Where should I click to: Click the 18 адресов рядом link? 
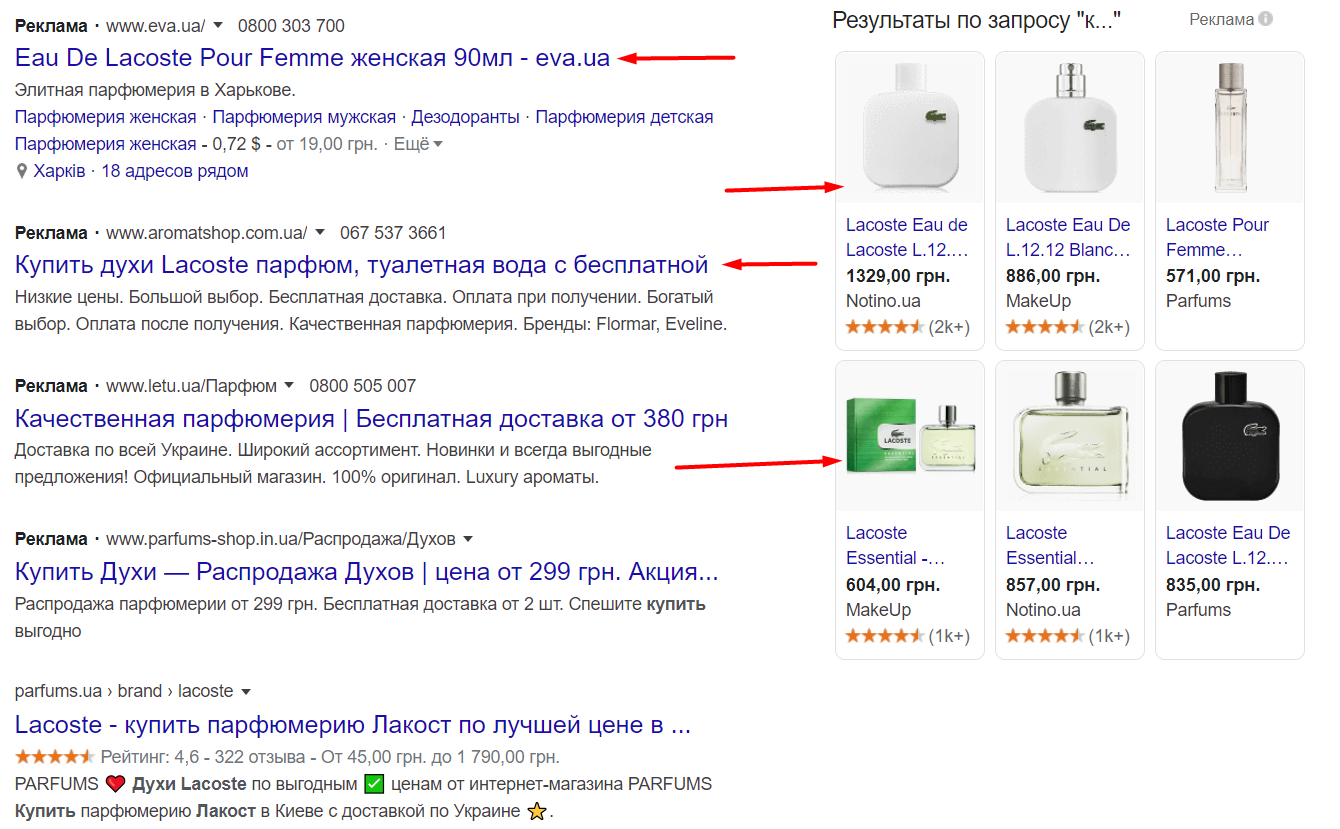click(x=174, y=171)
